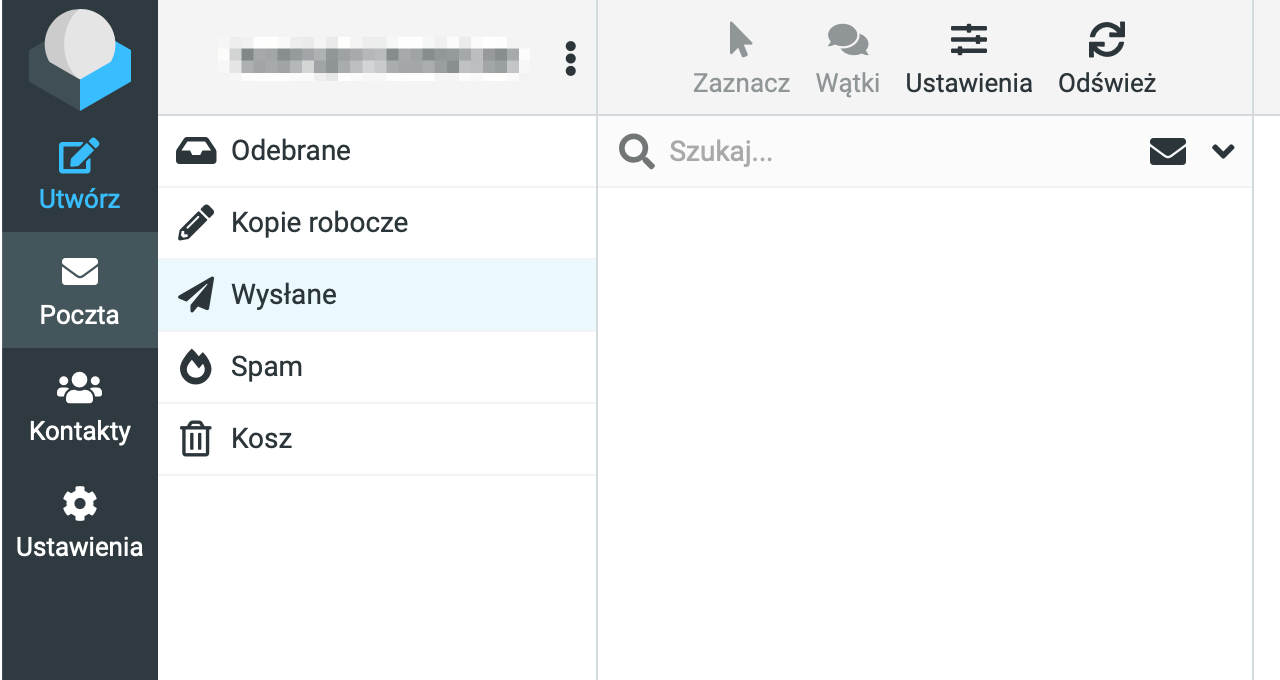Click the Zaznacz cursor icon
1280x680 pixels.
pyautogui.click(x=741, y=40)
